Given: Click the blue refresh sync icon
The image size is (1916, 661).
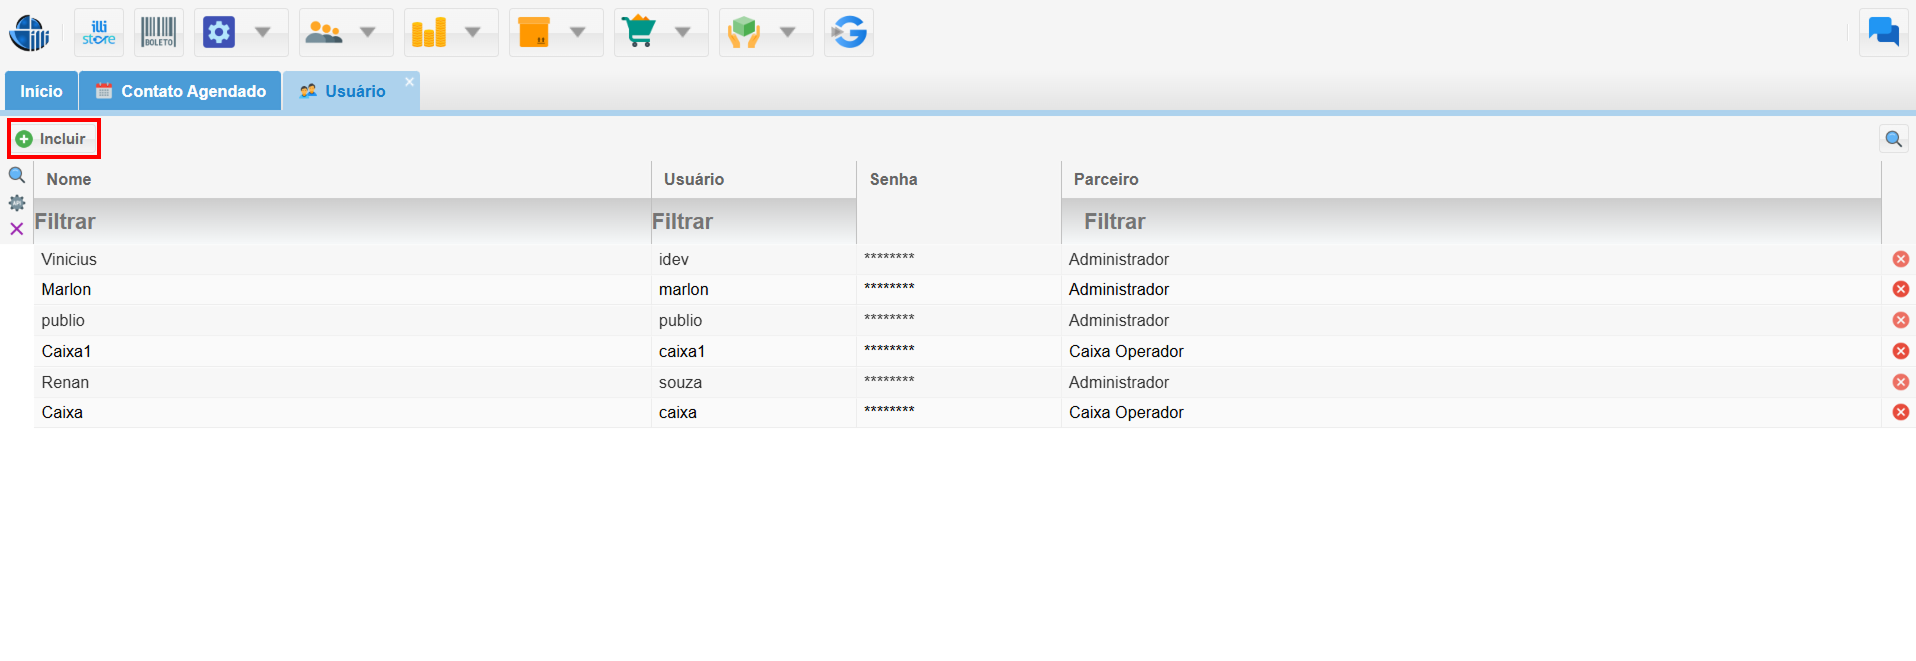Looking at the screenshot, I should (x=849, y=33).
